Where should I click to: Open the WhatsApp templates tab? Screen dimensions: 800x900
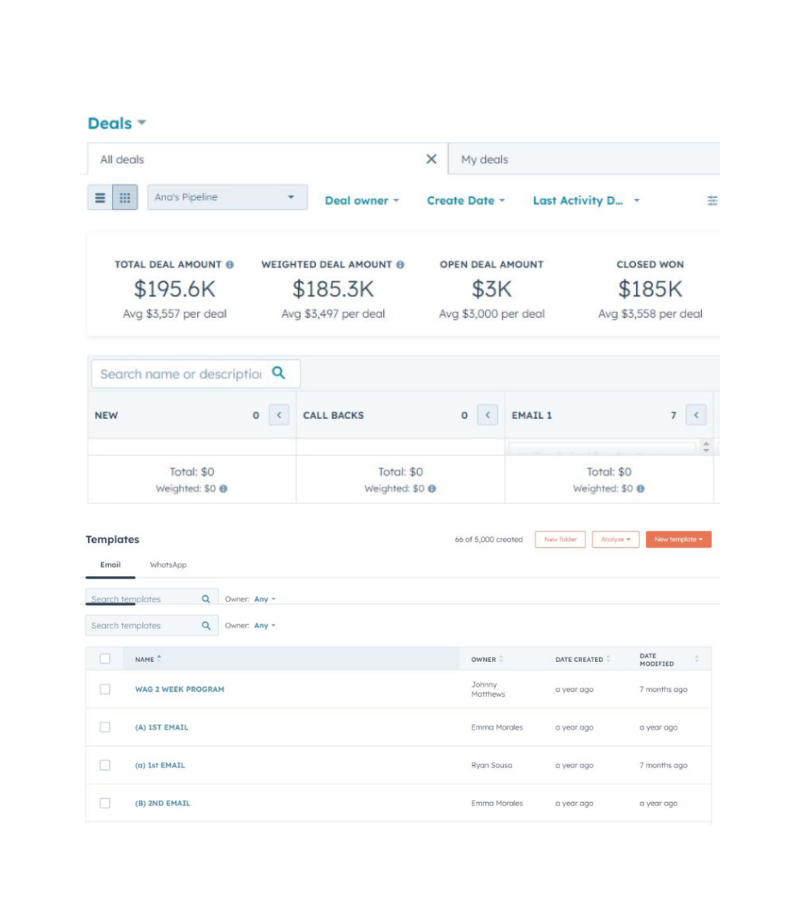168,565
